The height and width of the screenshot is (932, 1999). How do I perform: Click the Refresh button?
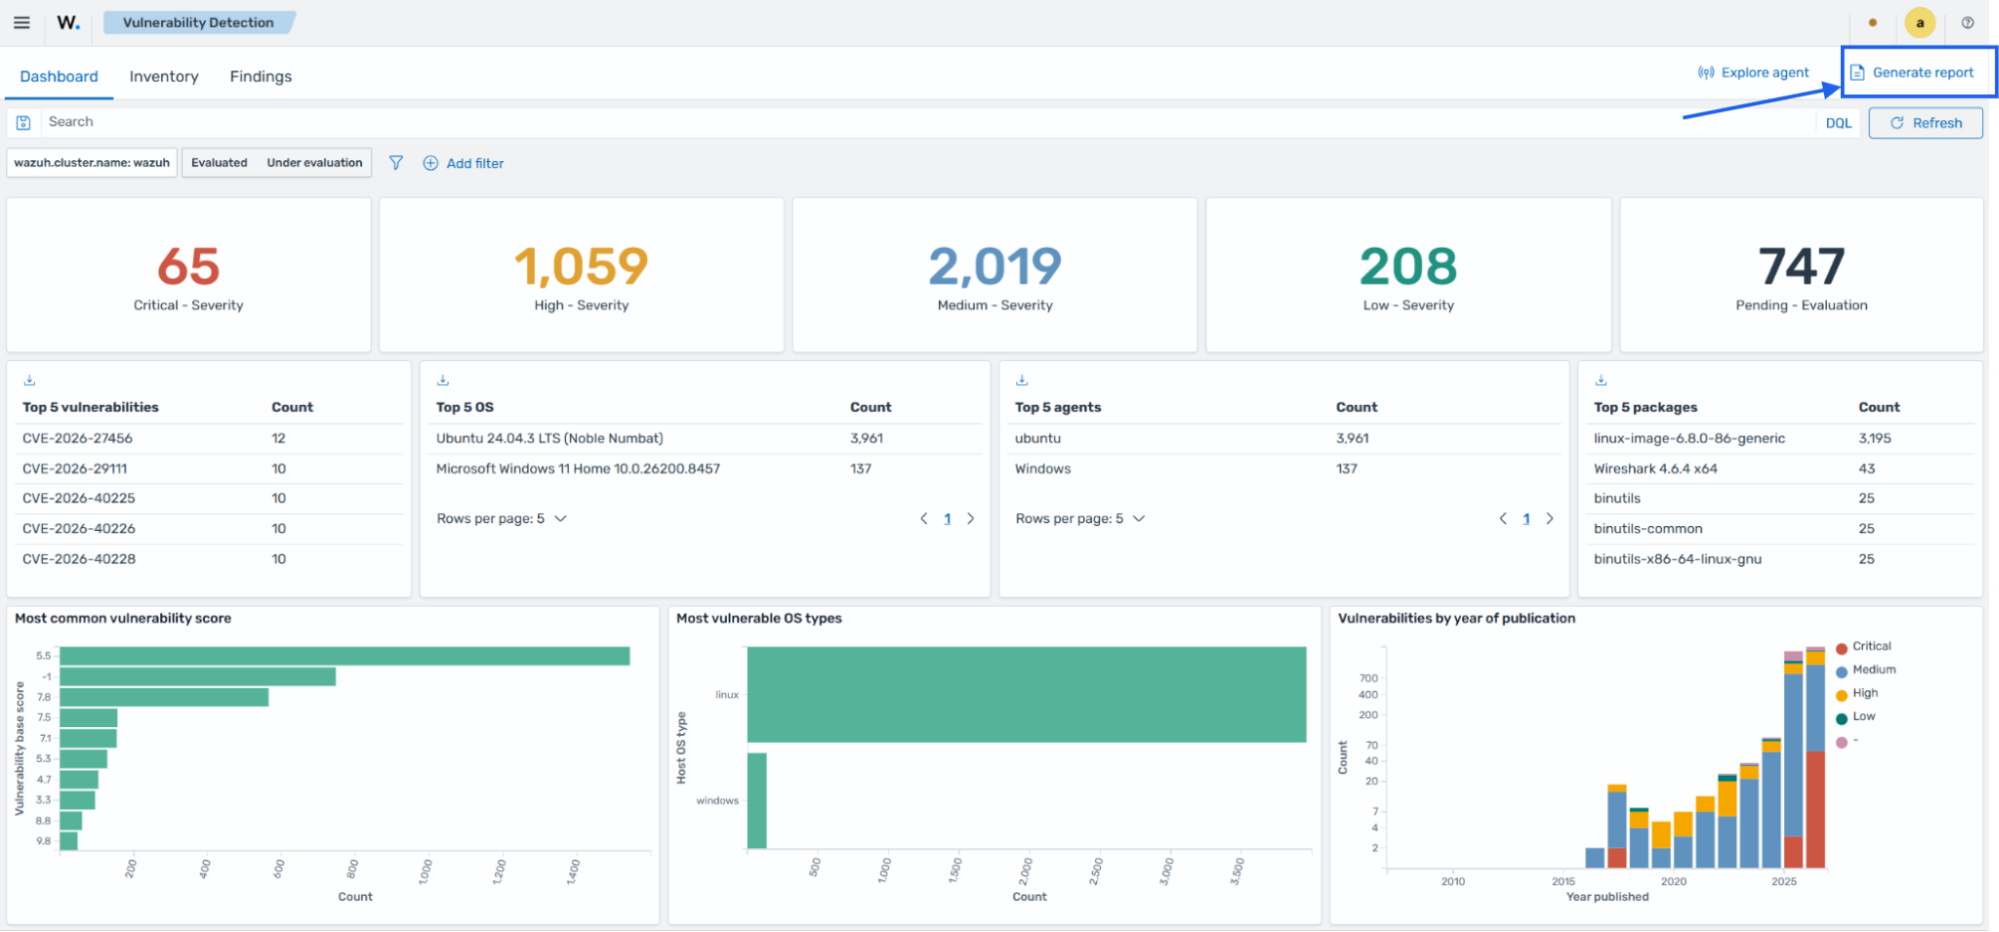pos(1925,123)
